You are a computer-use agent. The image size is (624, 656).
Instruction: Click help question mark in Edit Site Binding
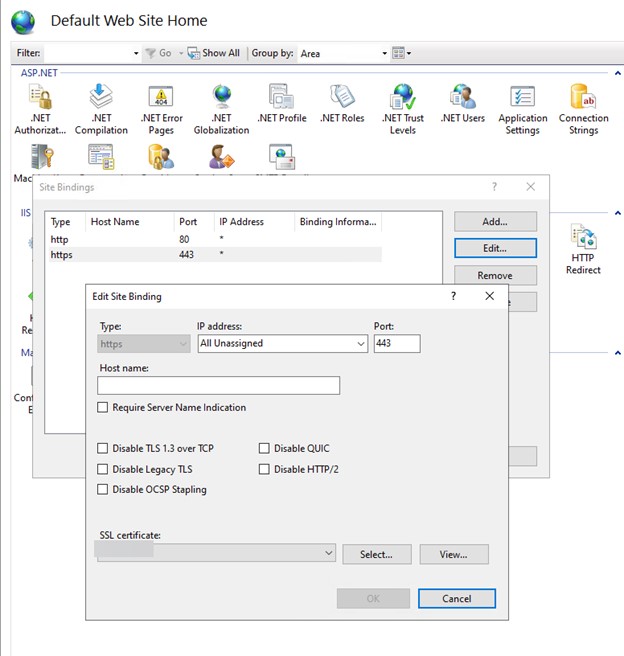(453, 296)
